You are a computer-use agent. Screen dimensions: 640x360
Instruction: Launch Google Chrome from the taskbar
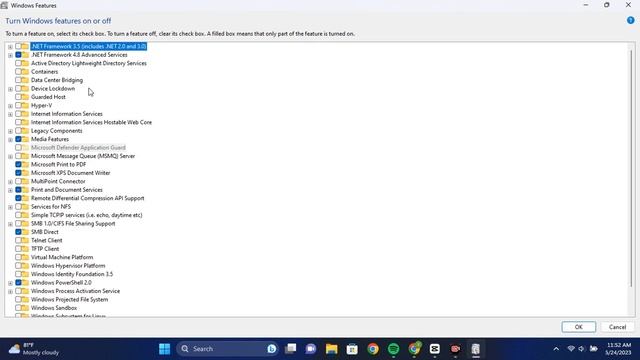[373, 349]
